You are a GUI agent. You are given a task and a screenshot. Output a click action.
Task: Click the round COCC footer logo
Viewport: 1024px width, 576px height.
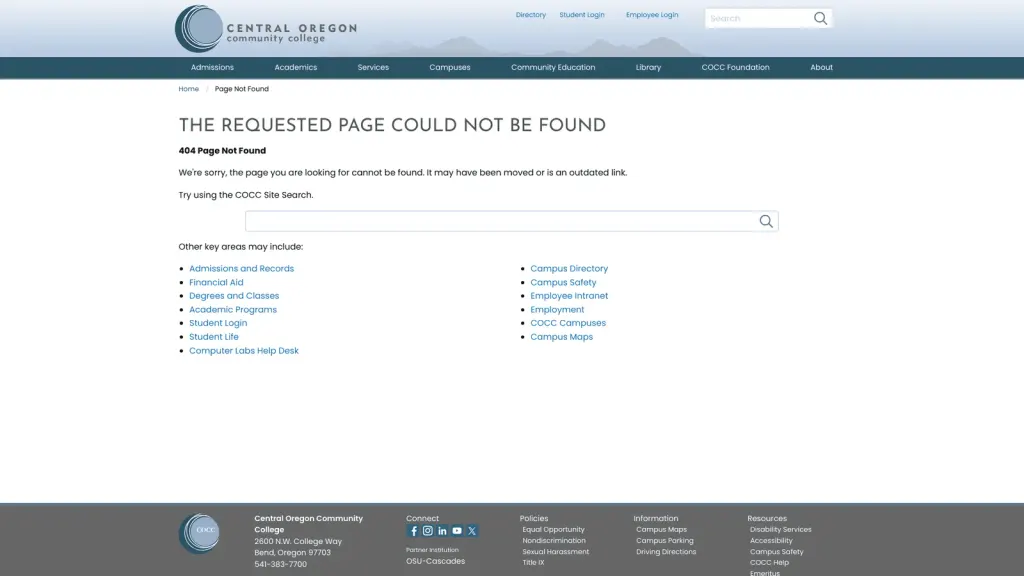(199, 534)
